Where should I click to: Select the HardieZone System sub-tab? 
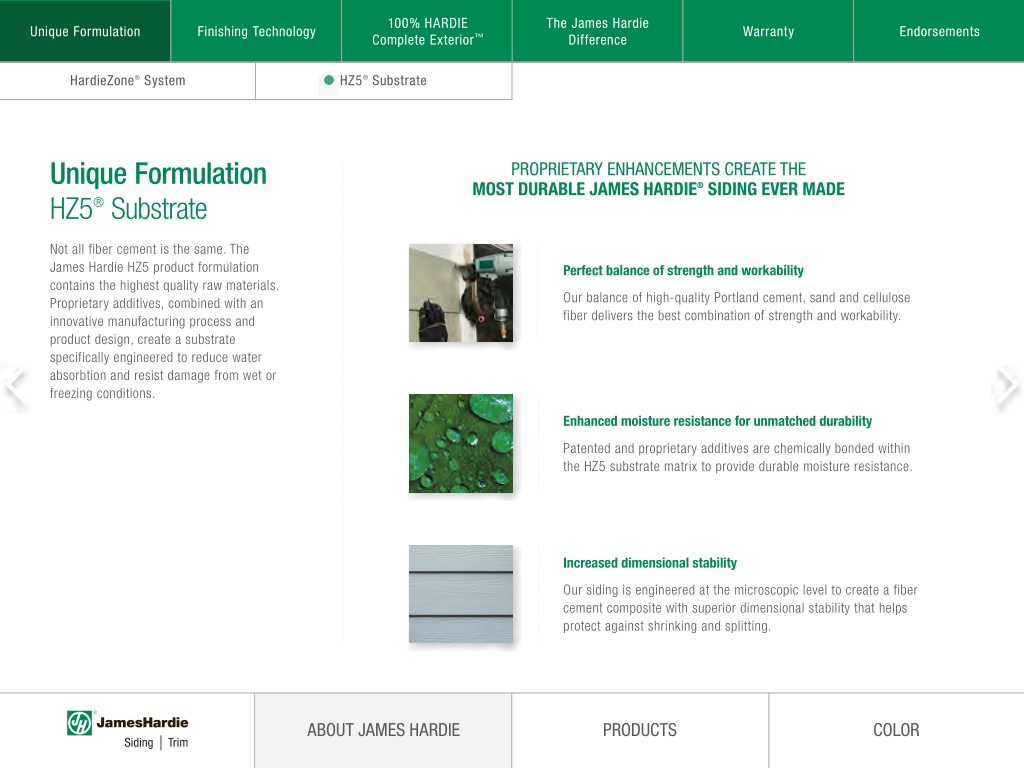(x=127, y=80)
